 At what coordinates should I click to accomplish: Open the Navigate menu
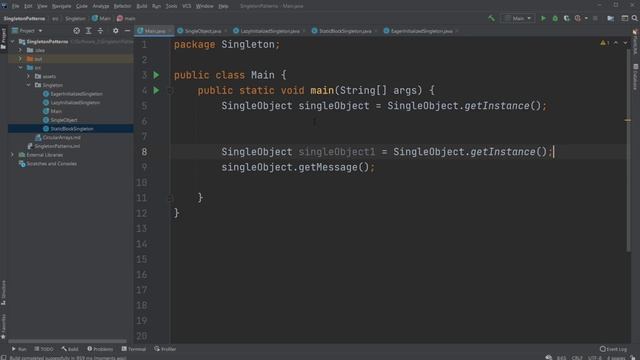(61, 6)
